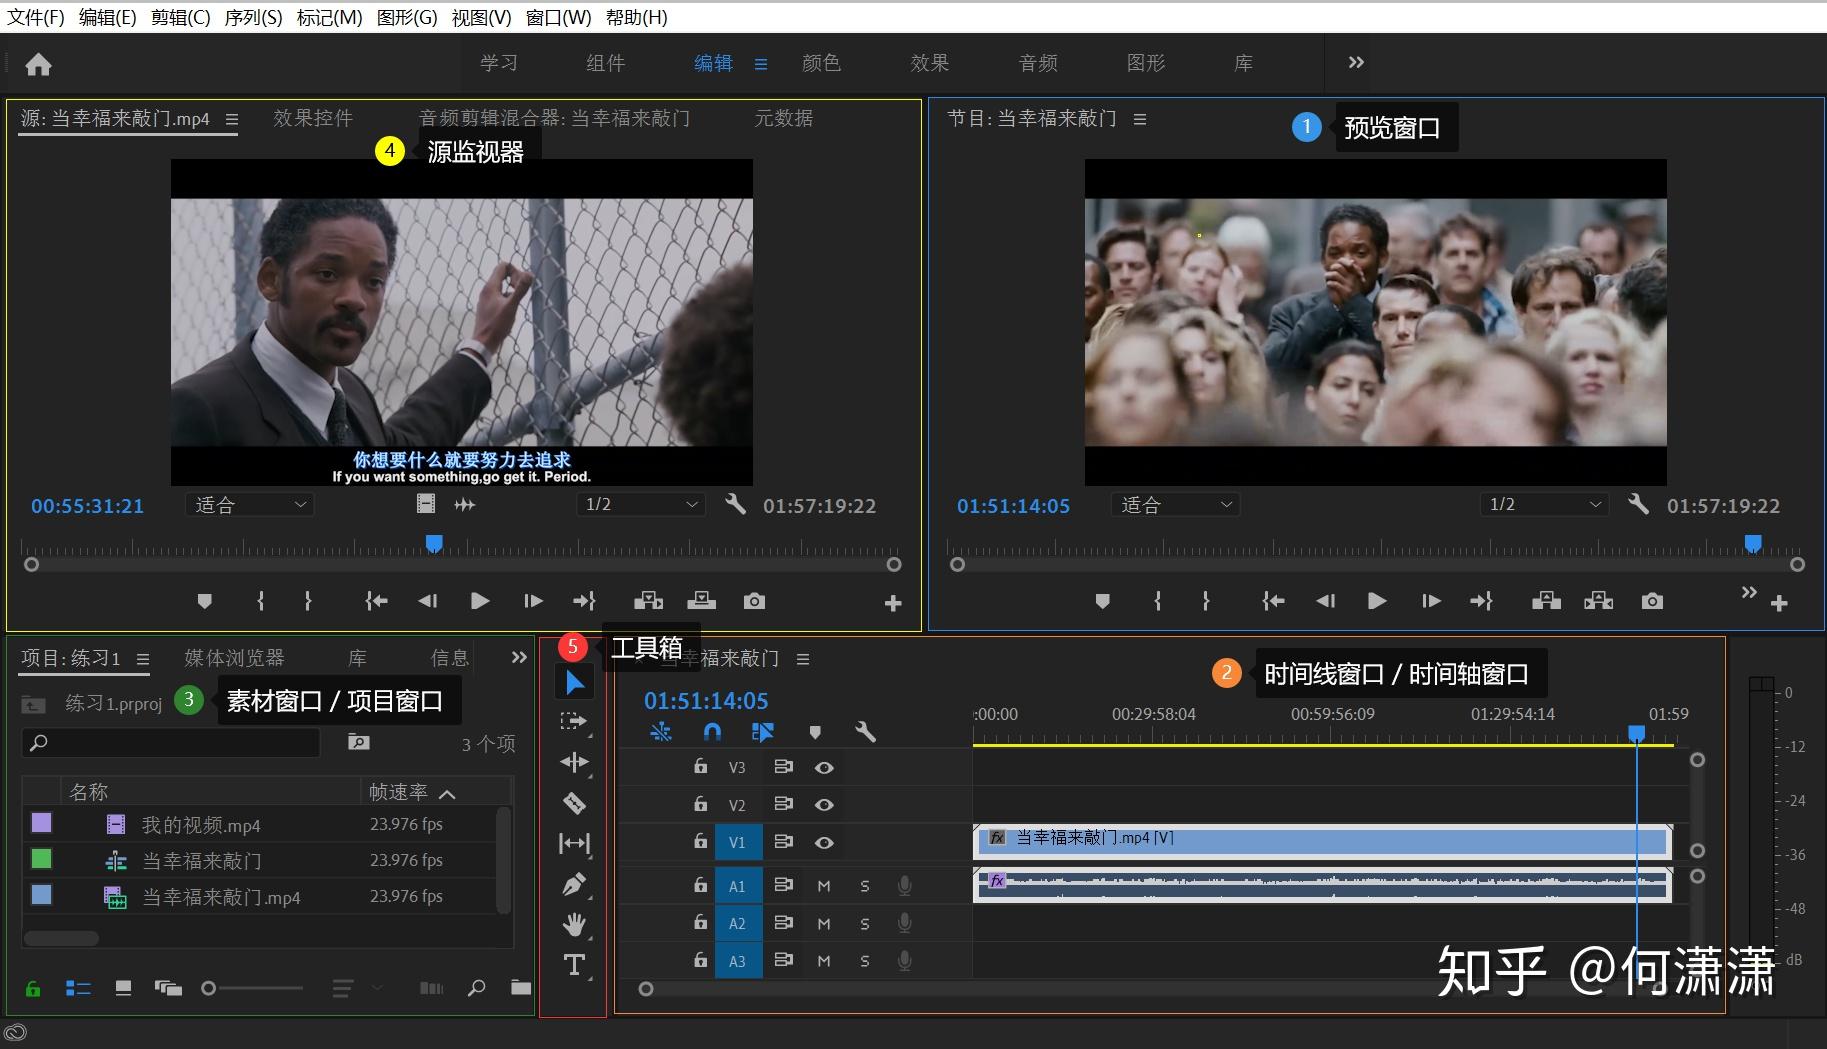
Task: Open the Home screen icon
Action: [x=38, y=65]
